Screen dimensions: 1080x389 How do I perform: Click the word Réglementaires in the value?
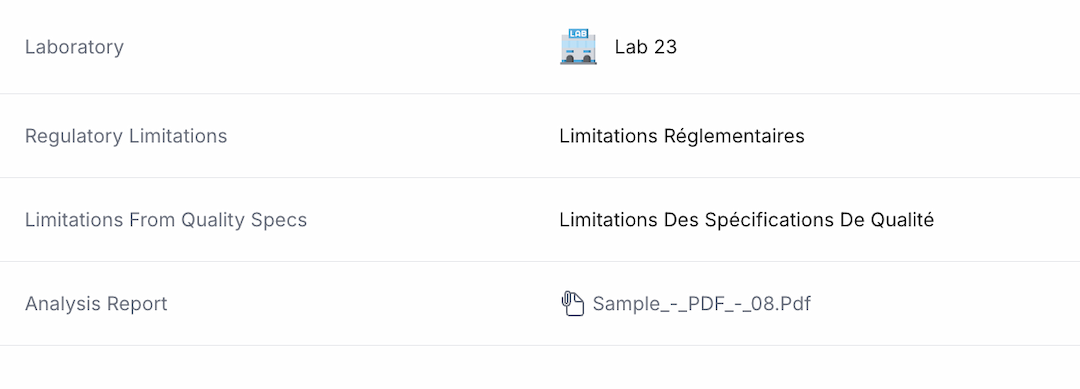click(734, 136)
